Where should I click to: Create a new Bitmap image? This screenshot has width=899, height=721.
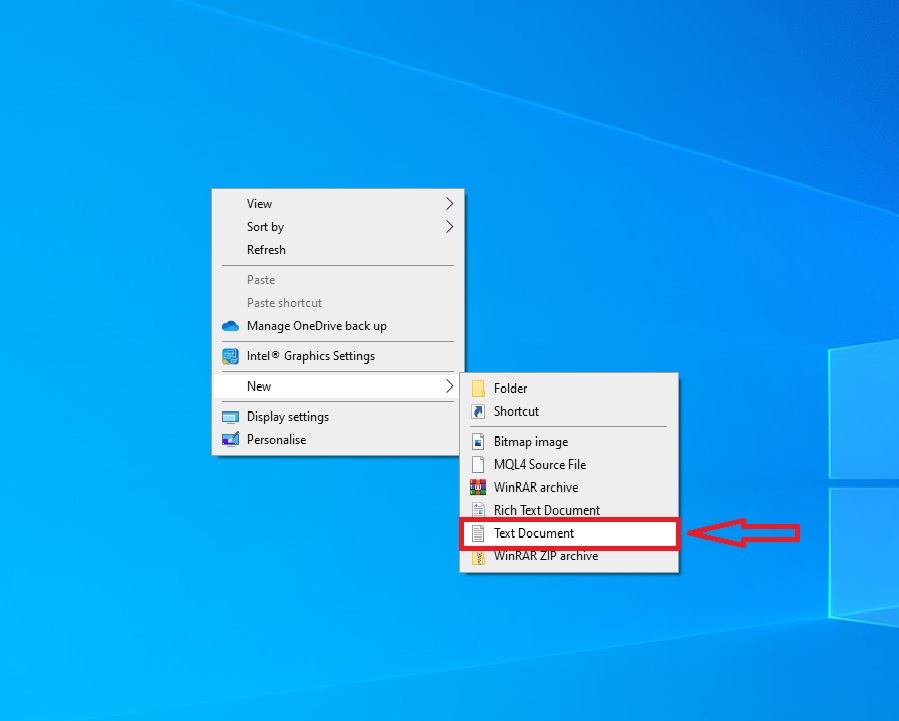pyautogui.click(x=569, y=441)
